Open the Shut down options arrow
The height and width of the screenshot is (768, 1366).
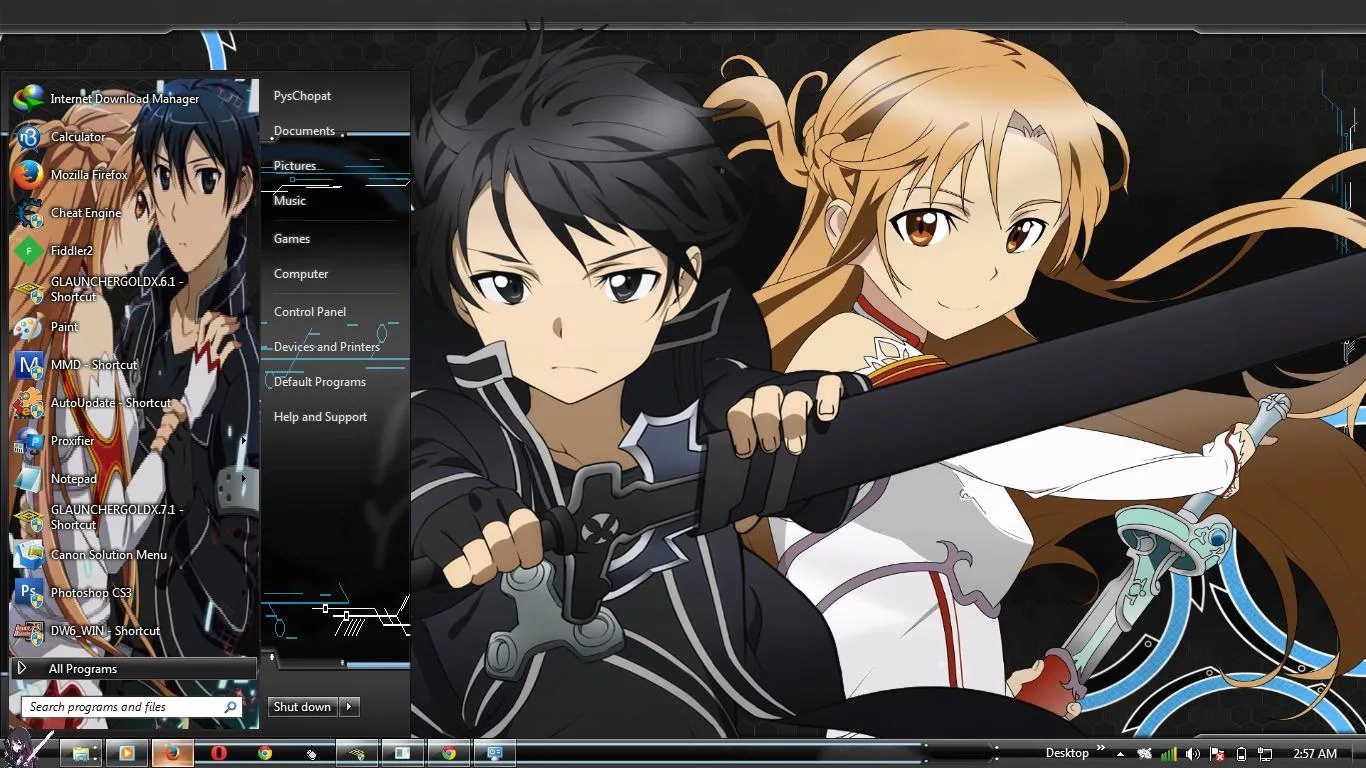point(349,707)
